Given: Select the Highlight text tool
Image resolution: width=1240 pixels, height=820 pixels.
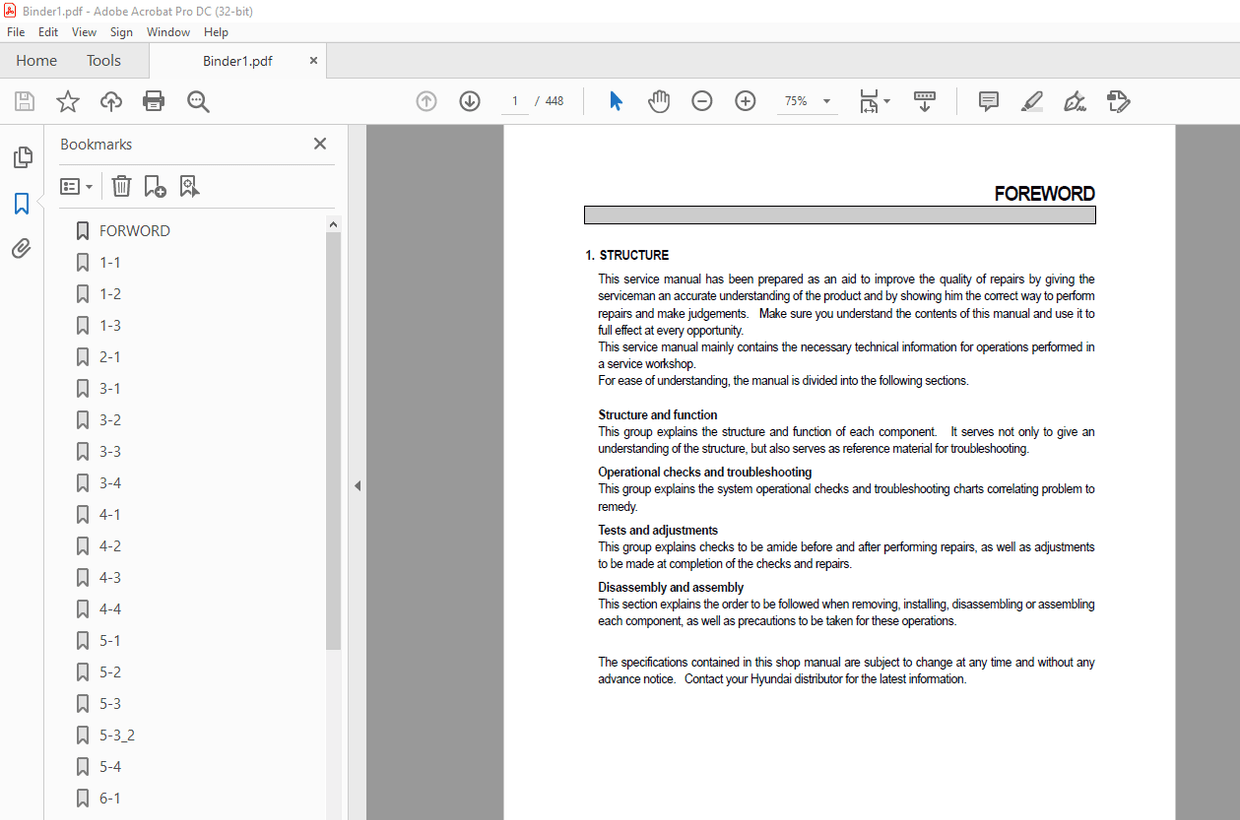Looking at the screenshot, I should 1031,100.
